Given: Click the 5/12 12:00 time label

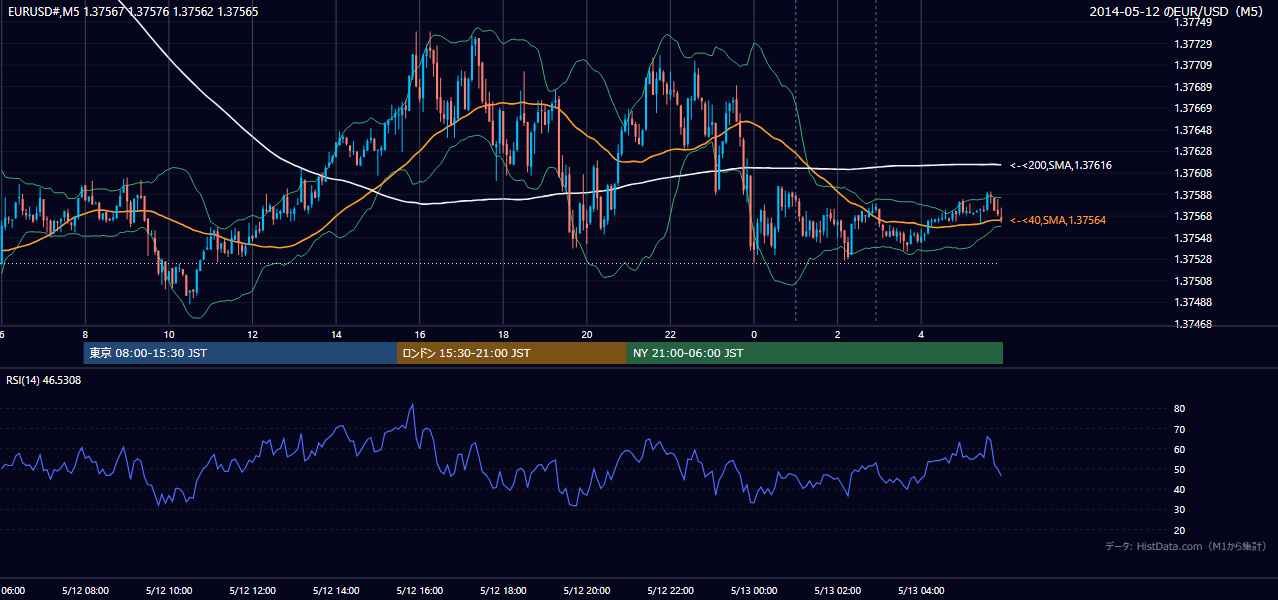Looking at the screenshot, I should 252,591.
